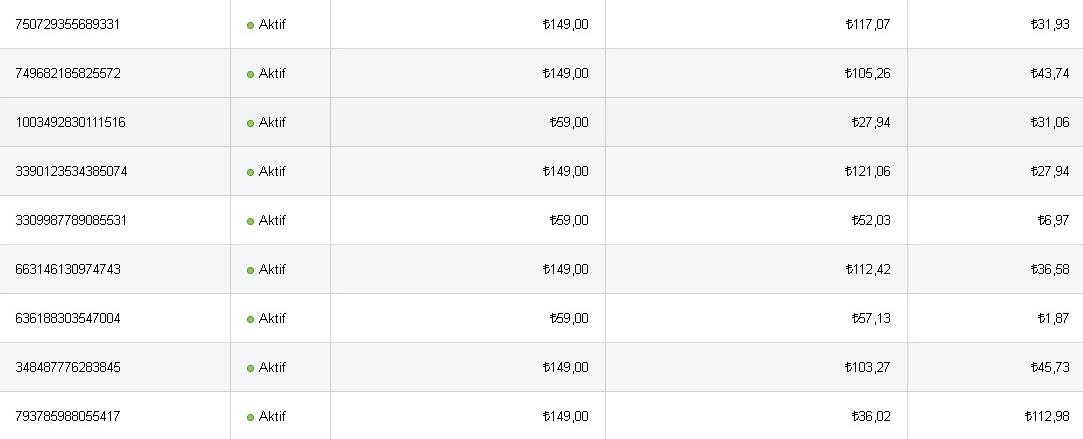Click green status indicator for 3390123534385074

tap(250, 173)
